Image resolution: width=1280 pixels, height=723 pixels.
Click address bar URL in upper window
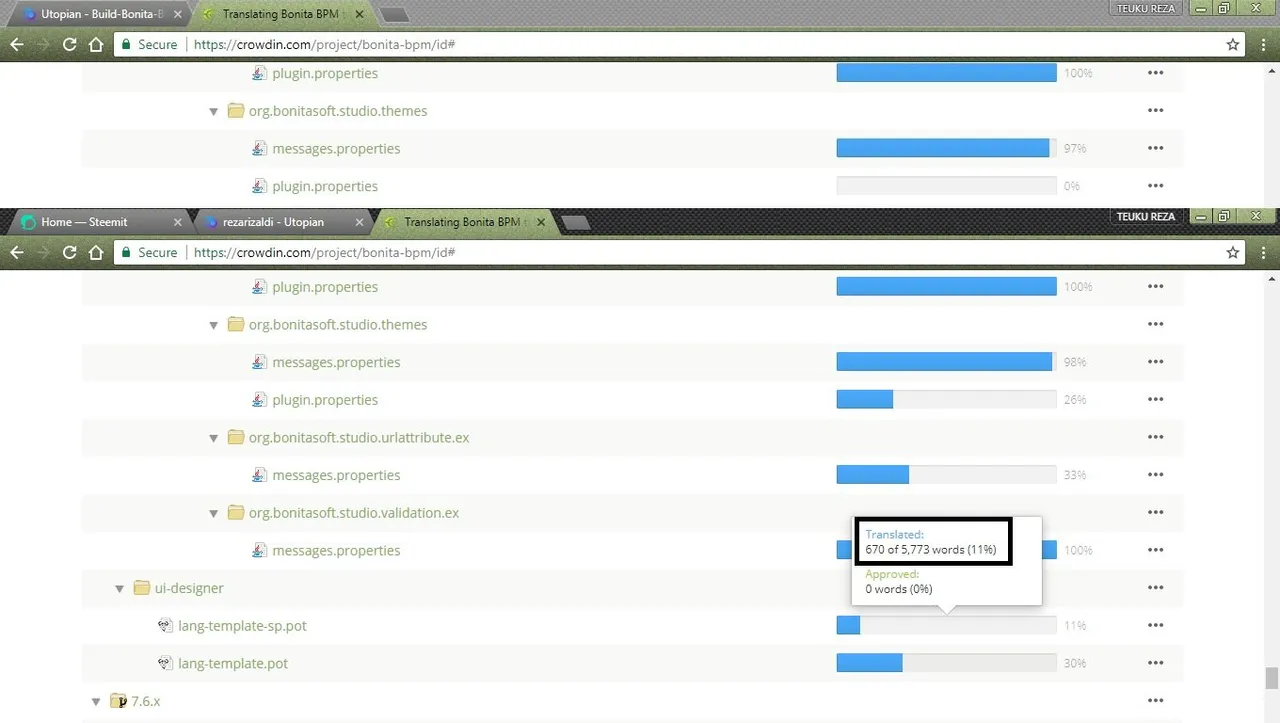tap(324, 45)
